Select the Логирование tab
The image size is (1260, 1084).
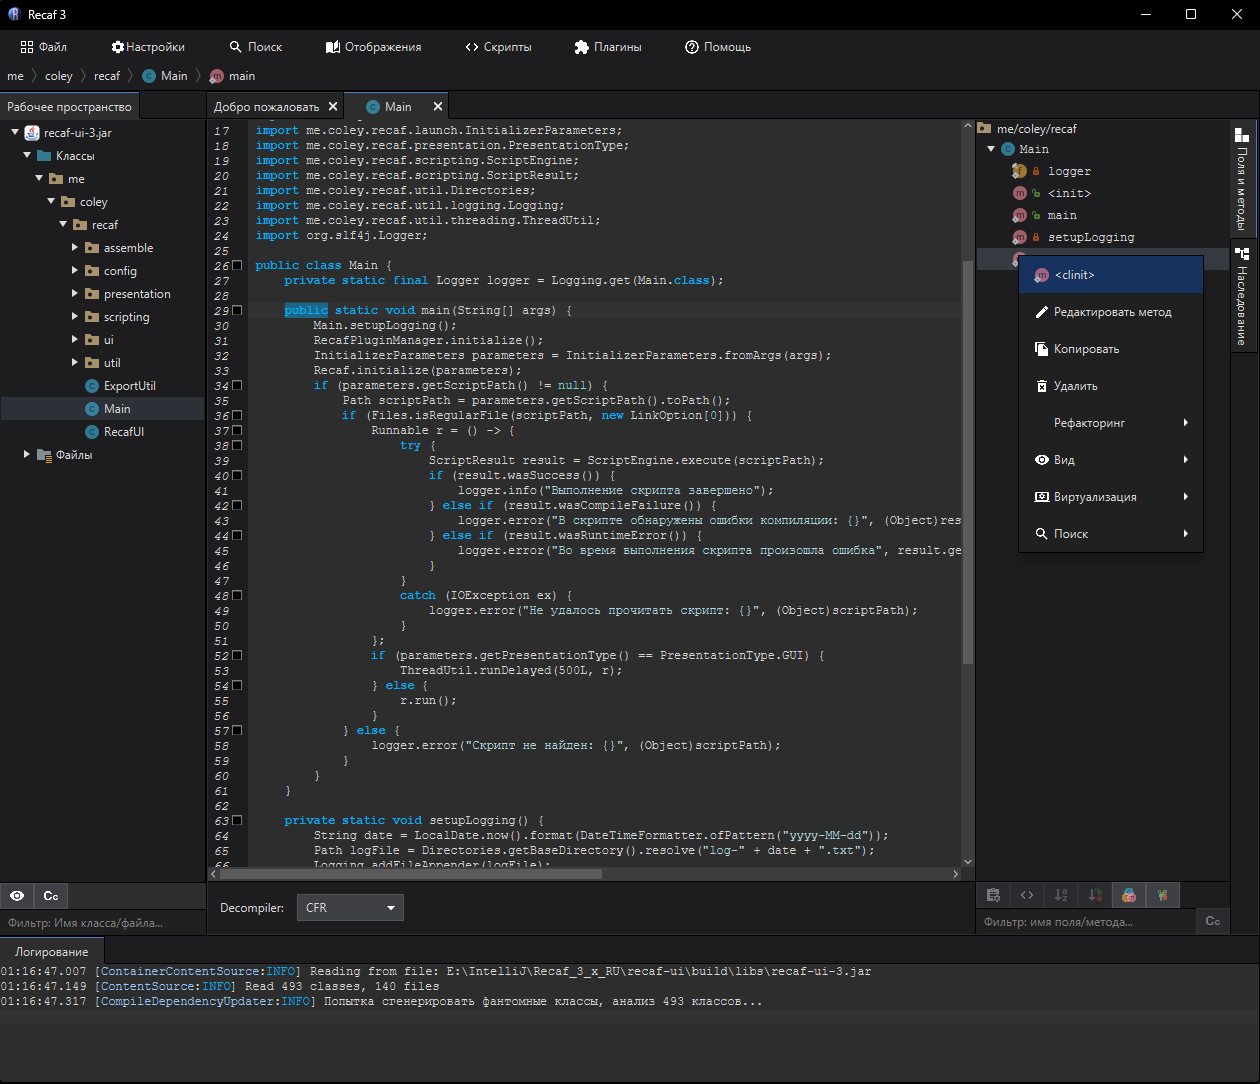pyautogui.click(x=52, y=952)
